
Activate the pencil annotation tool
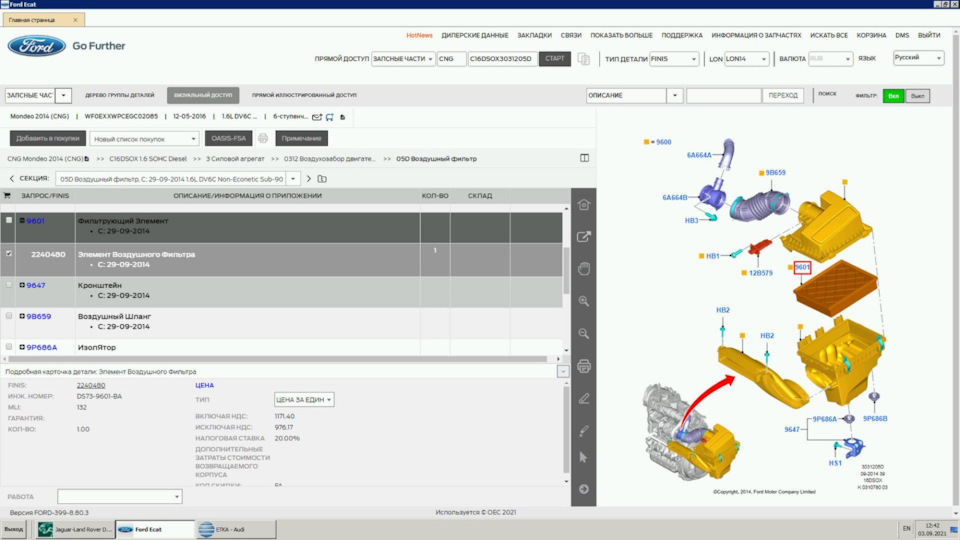click(583, 399)
